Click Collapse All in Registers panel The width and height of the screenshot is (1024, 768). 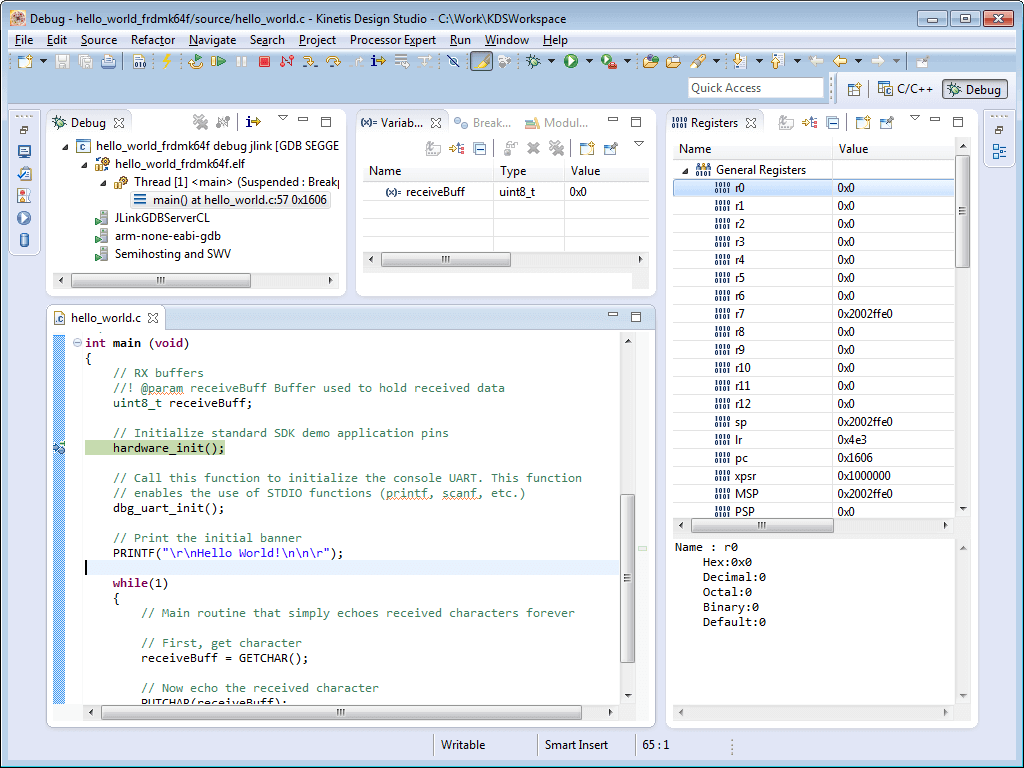tap(832, 123)
